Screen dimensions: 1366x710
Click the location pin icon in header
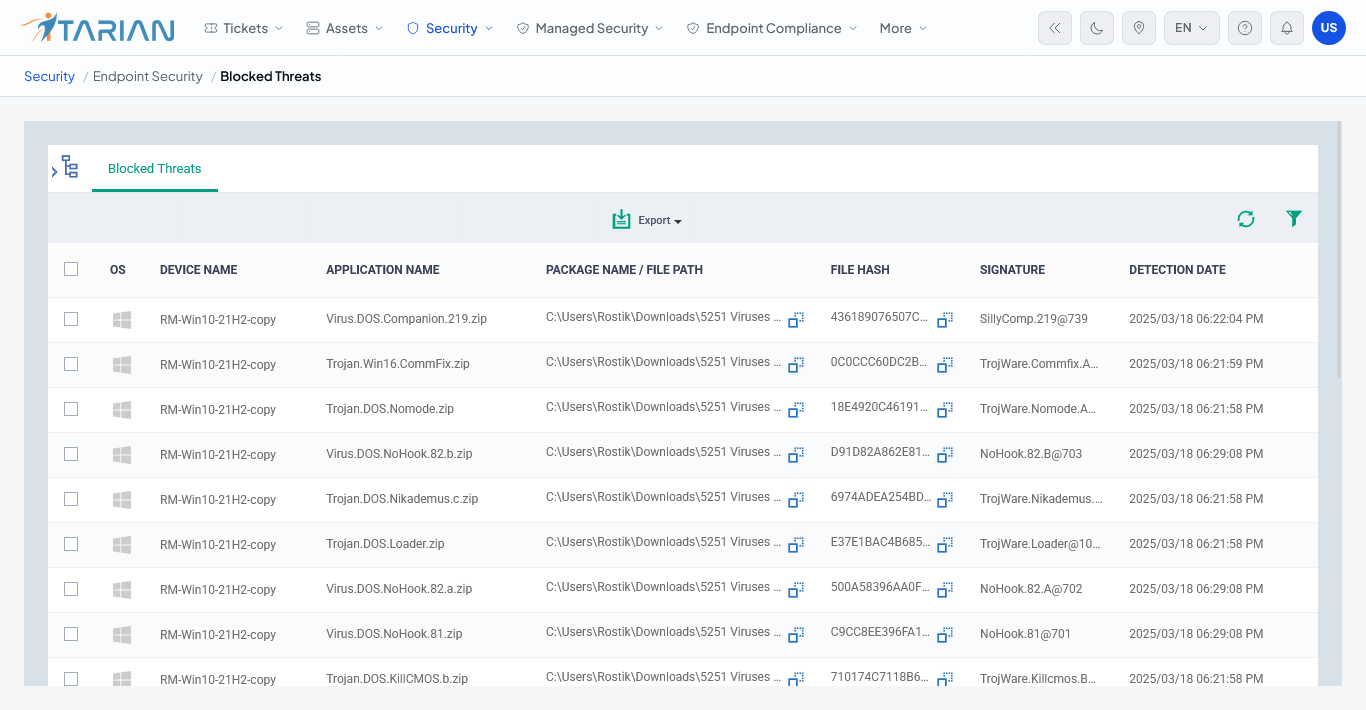click(1139, 28)
